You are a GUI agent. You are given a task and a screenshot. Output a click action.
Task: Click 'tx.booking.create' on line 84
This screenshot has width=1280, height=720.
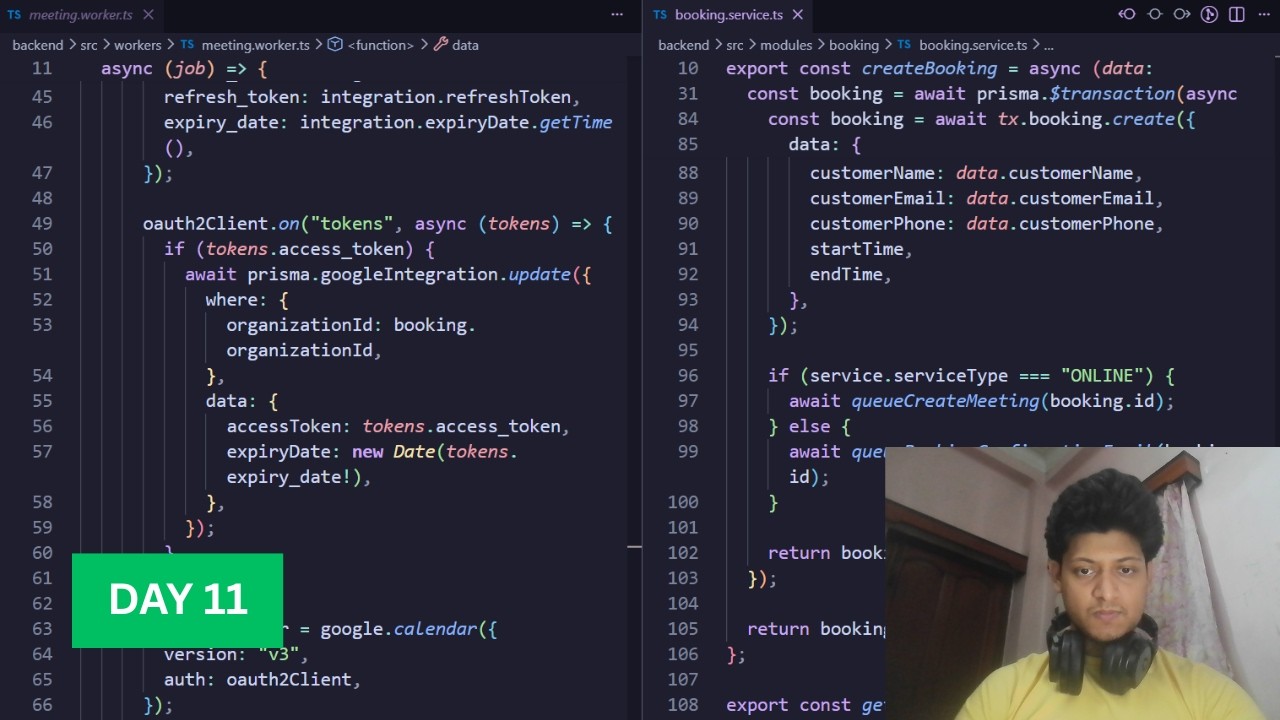(x=1086, y=119)
